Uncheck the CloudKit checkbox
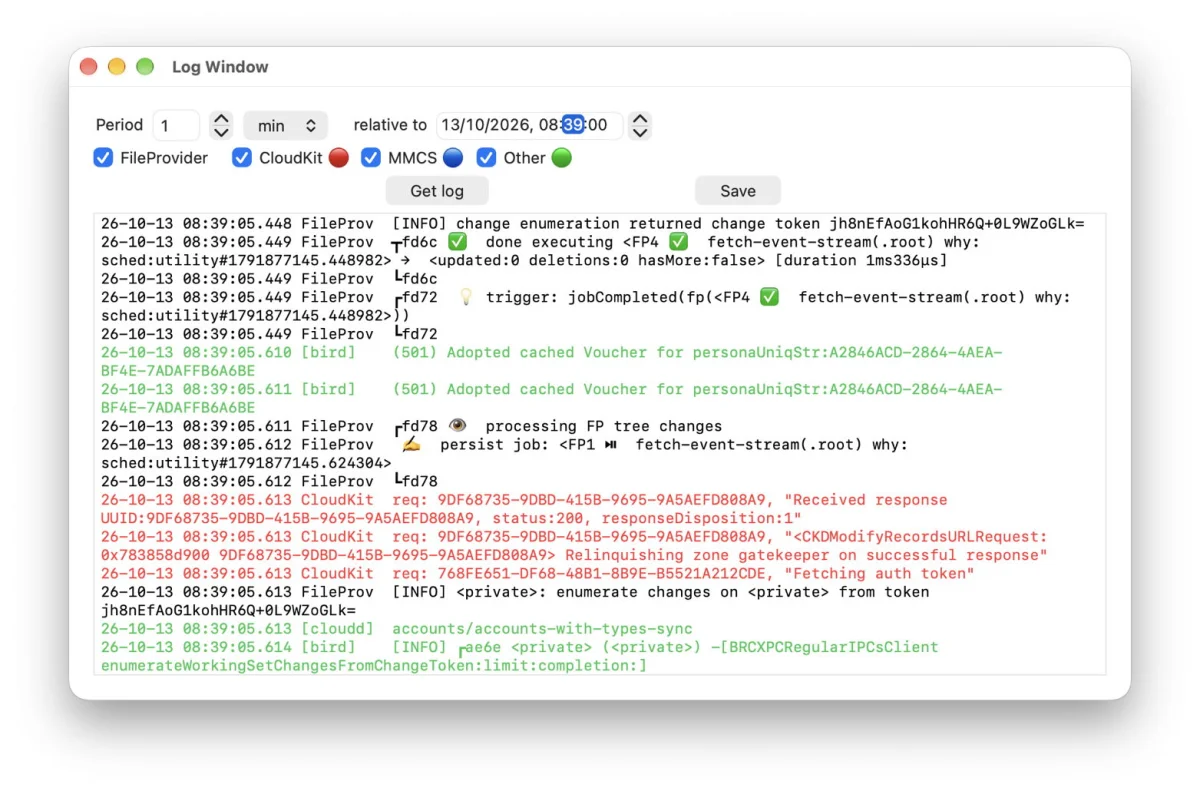The image size is (1200, 791). (x=242, y=157)
